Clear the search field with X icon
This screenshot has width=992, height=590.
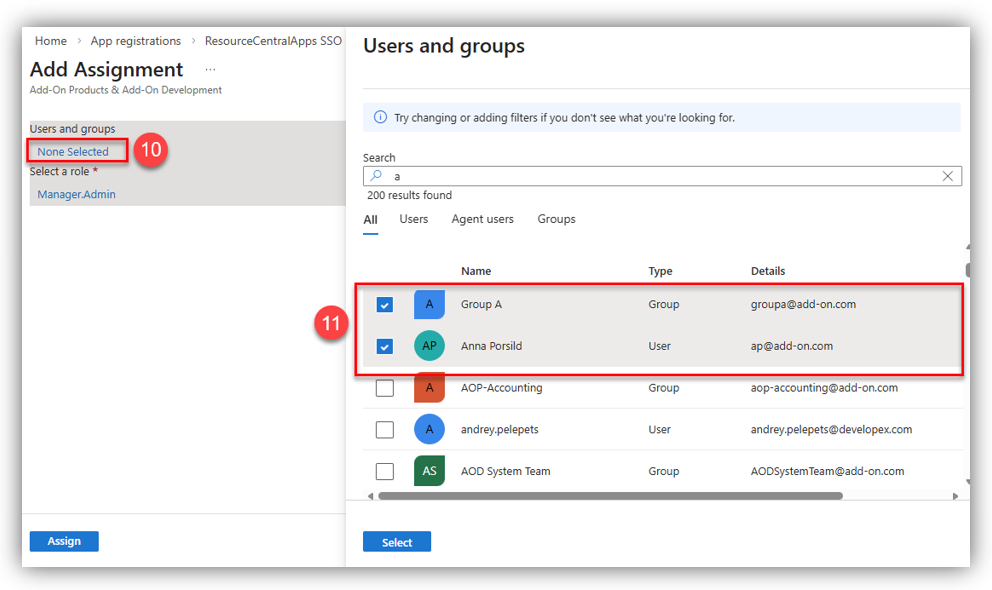(948, 176)
